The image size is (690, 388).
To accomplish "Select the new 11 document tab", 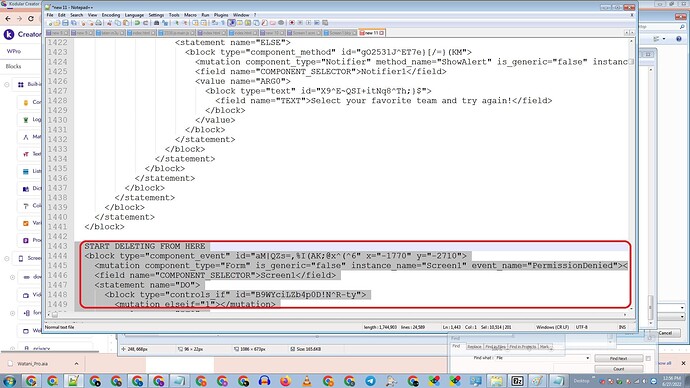I will point(372,33).
